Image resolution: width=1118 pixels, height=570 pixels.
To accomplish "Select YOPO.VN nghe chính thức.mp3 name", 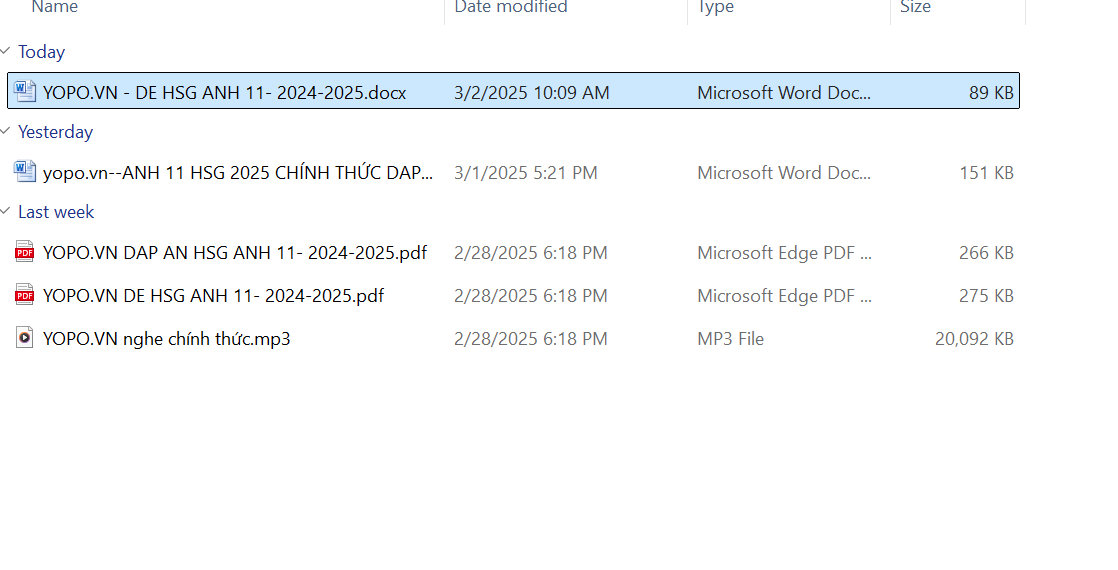I will 167,339.
